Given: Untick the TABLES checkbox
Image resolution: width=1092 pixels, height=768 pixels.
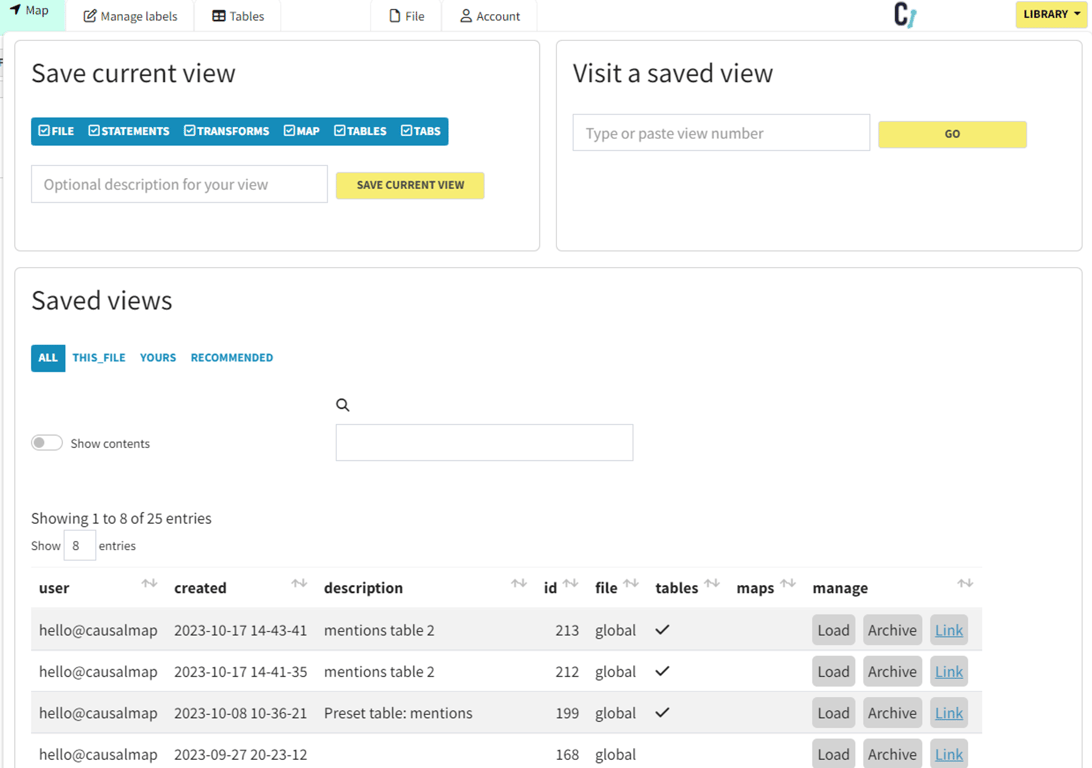Looking at the screenshot, I should pyautogui.click(x=340, y=131).
